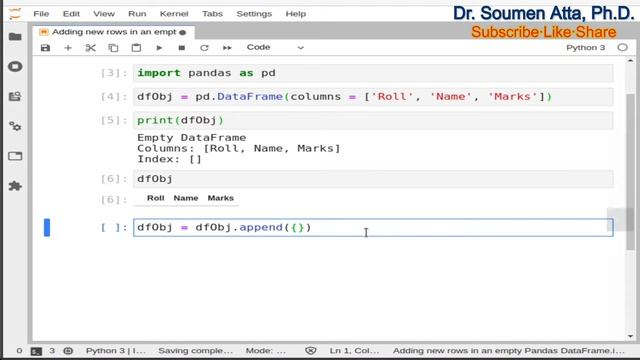Insert a cell below with plus icon
This screenshot has height=360, width=640.
[68, 48]
